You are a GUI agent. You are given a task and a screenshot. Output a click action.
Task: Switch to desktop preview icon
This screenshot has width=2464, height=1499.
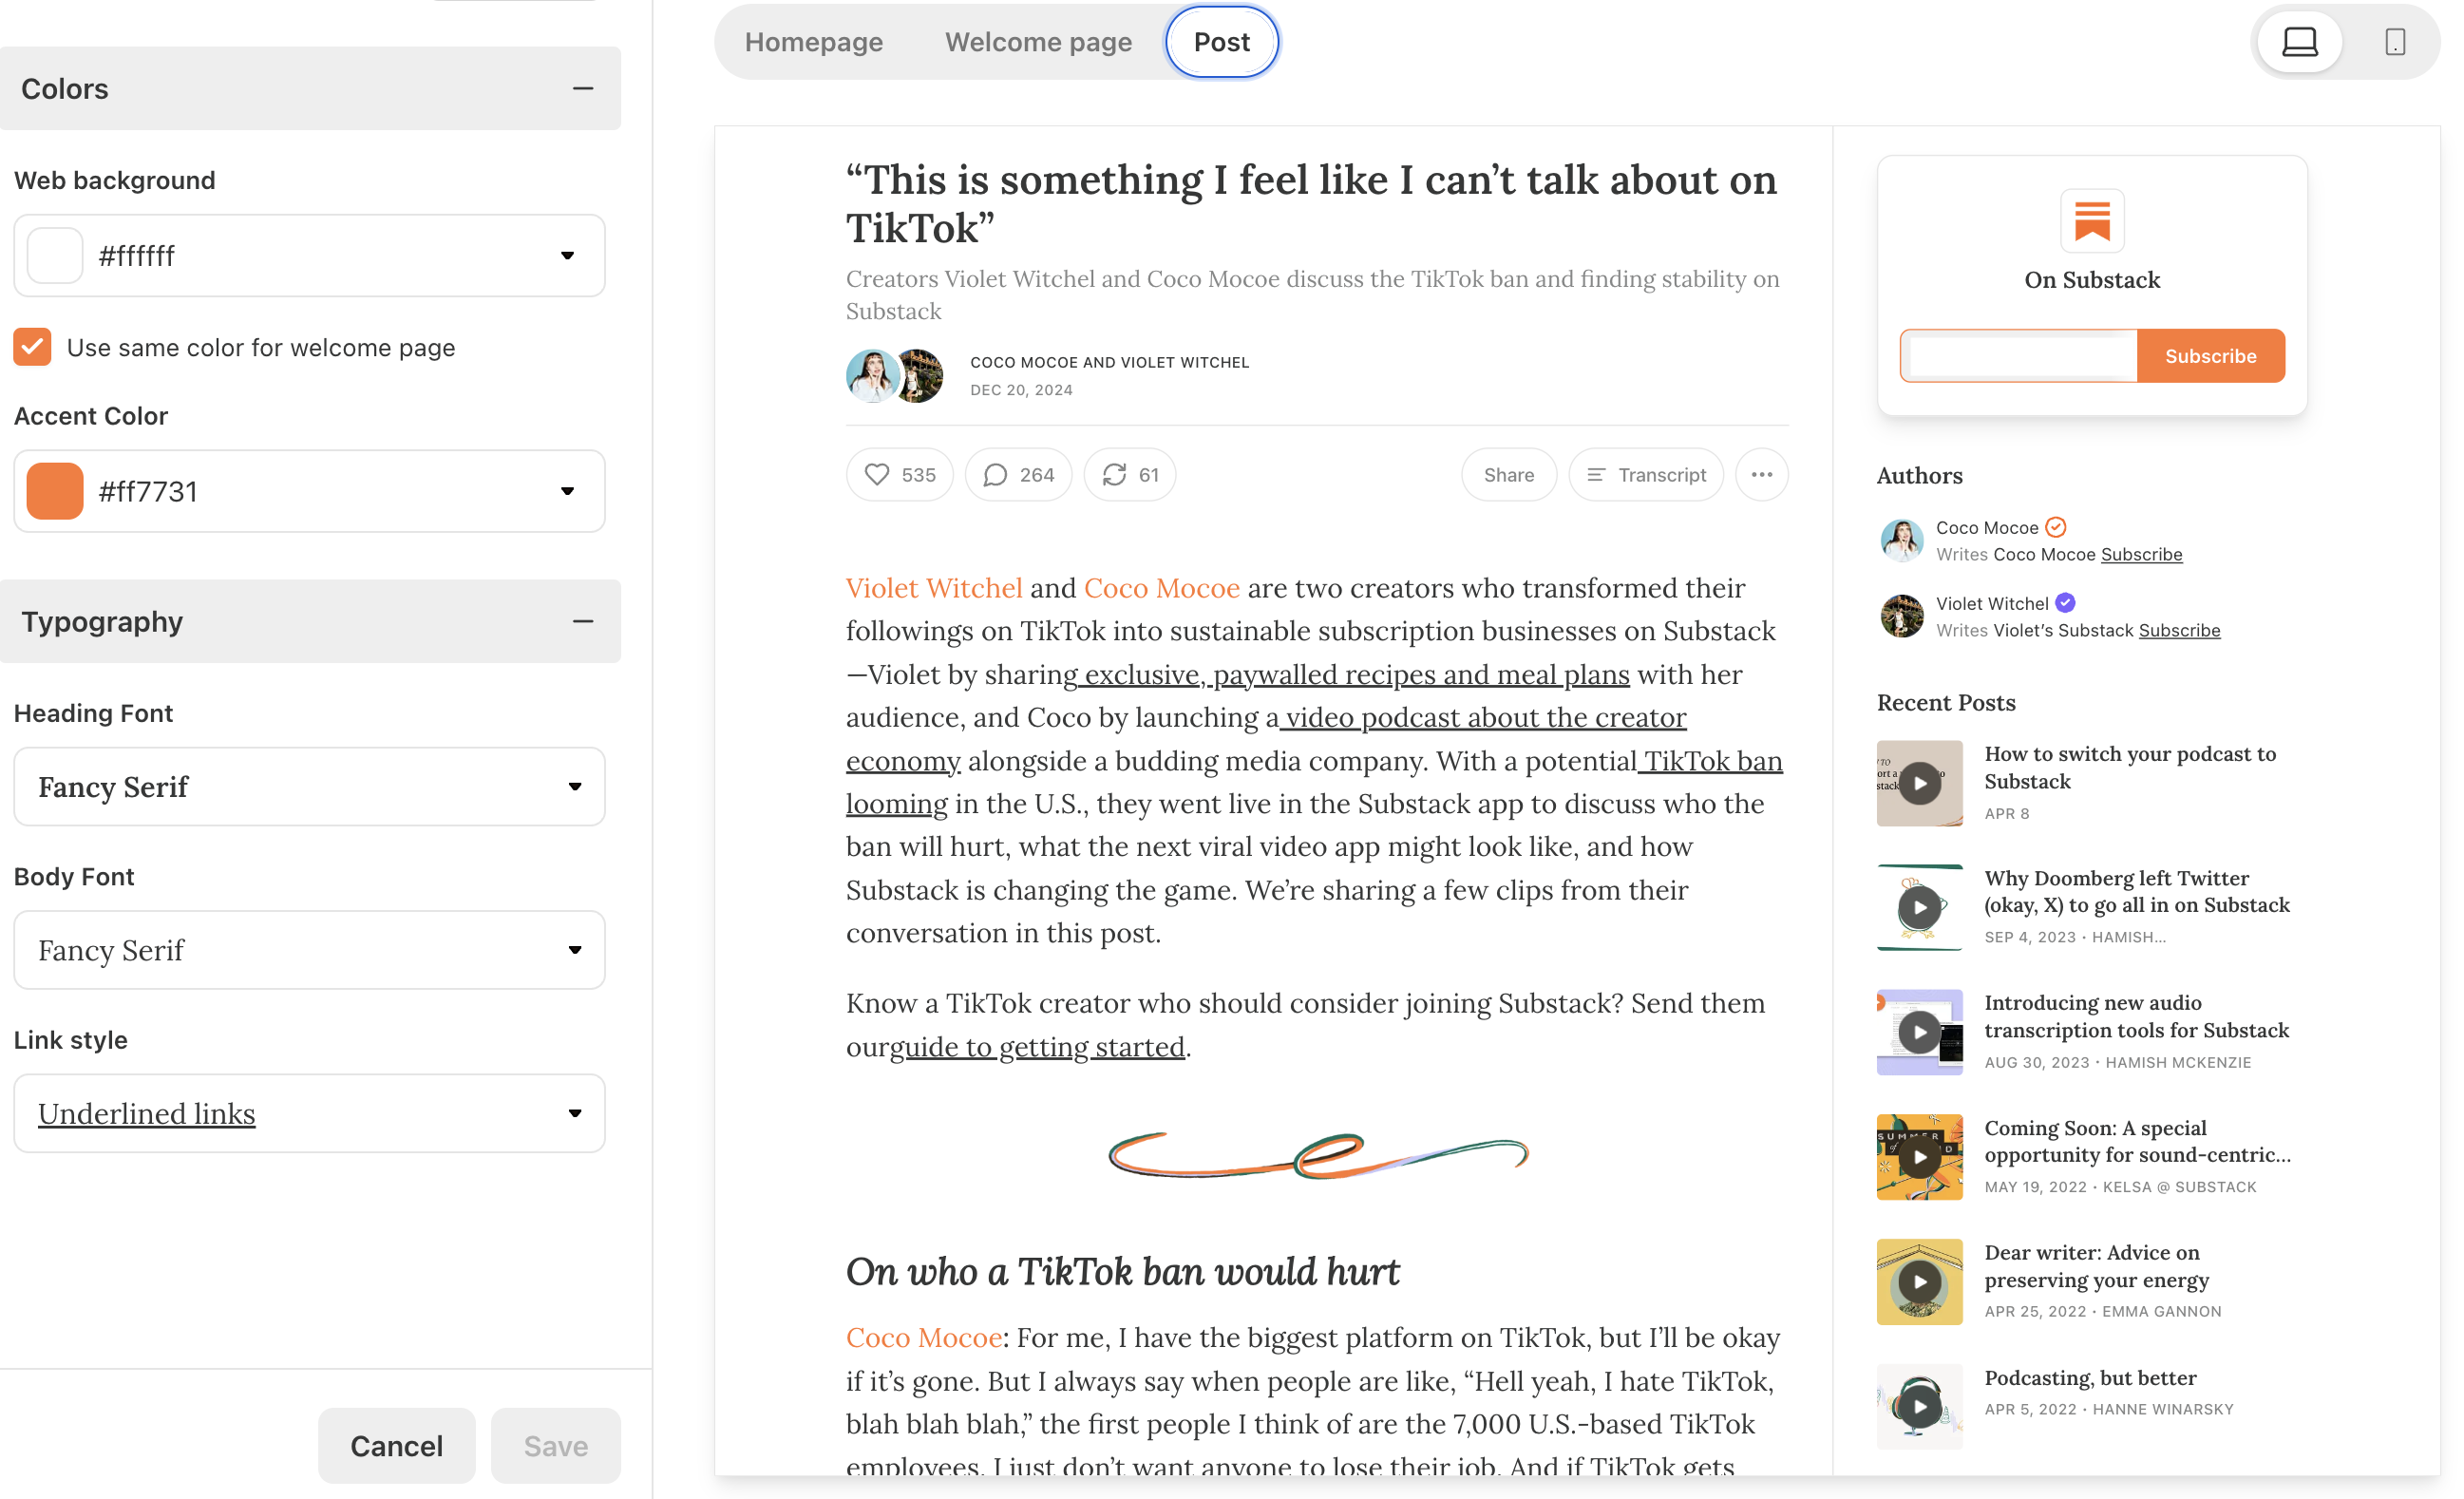point(2299,42)
